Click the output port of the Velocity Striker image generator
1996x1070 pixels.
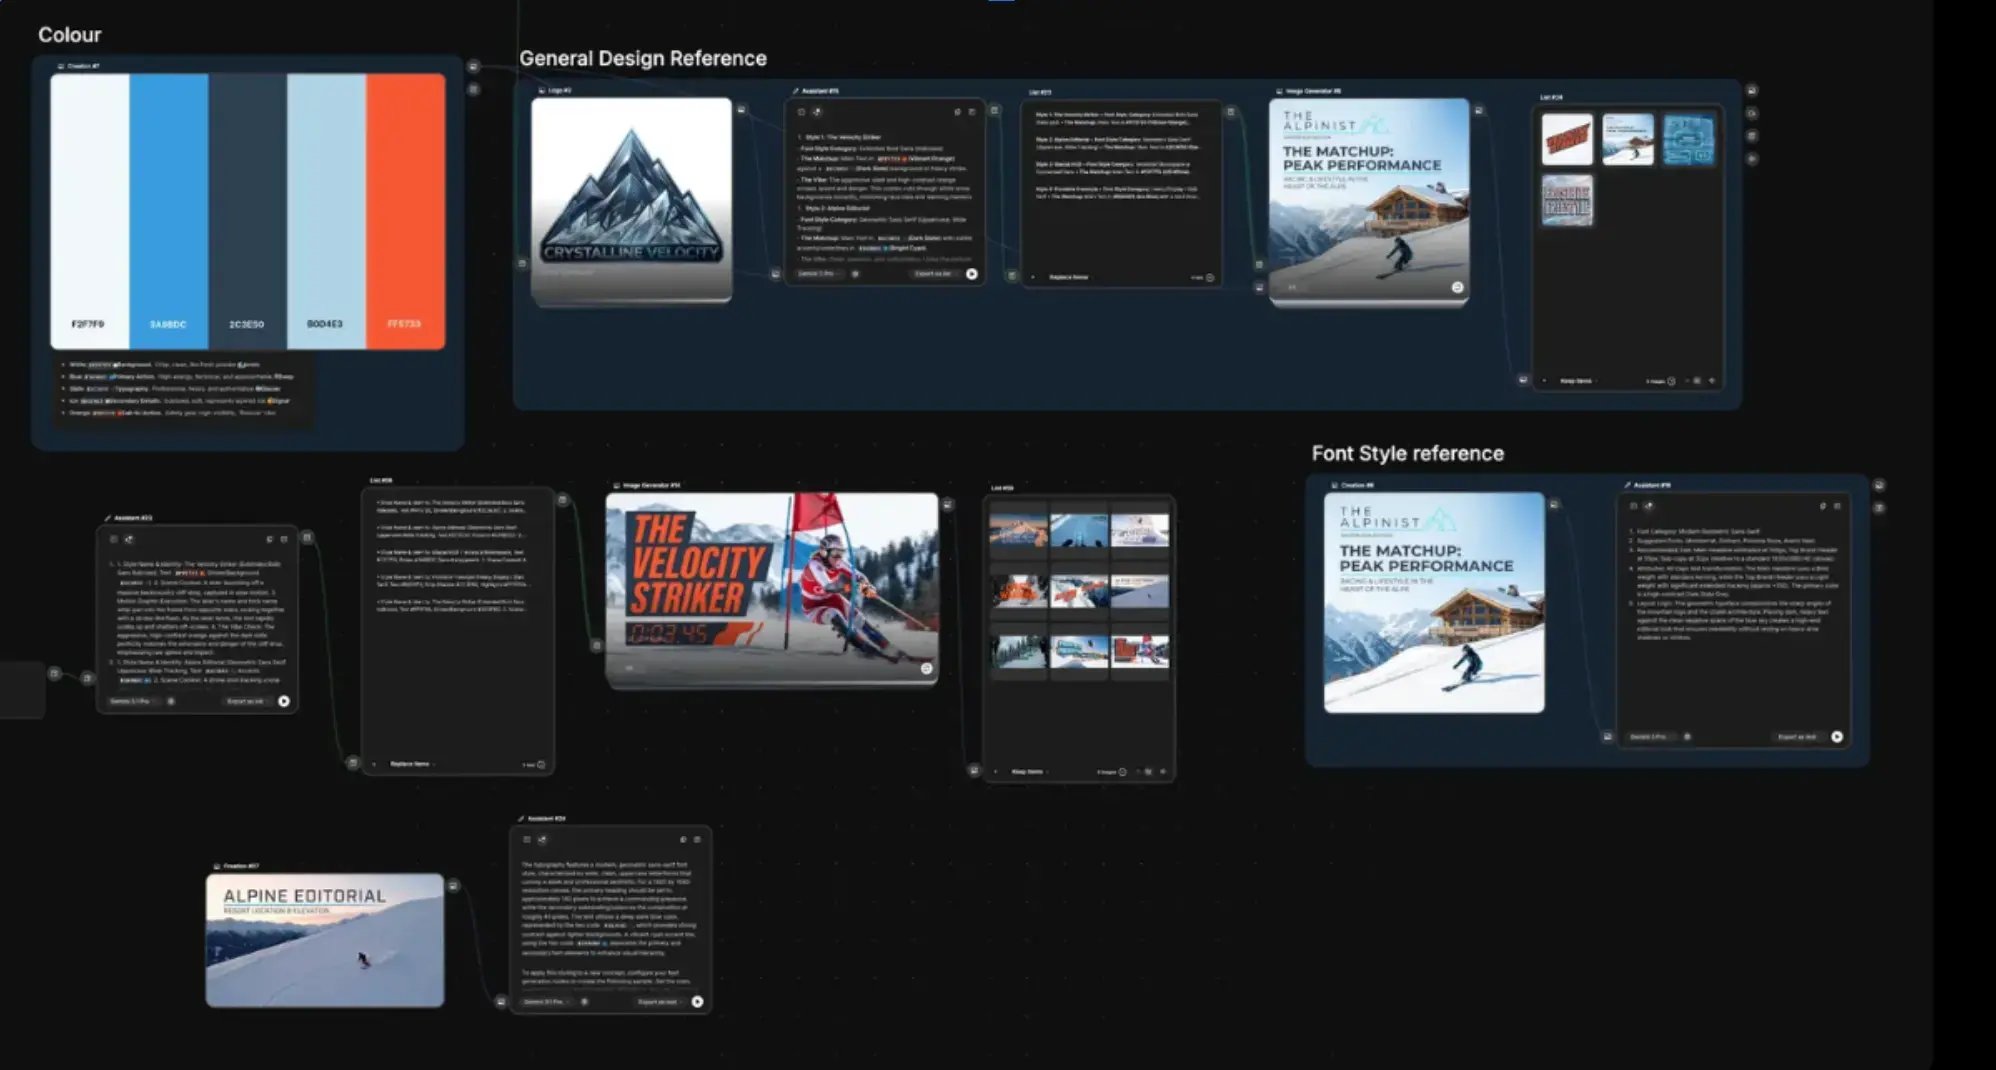[x=947, y=505]
